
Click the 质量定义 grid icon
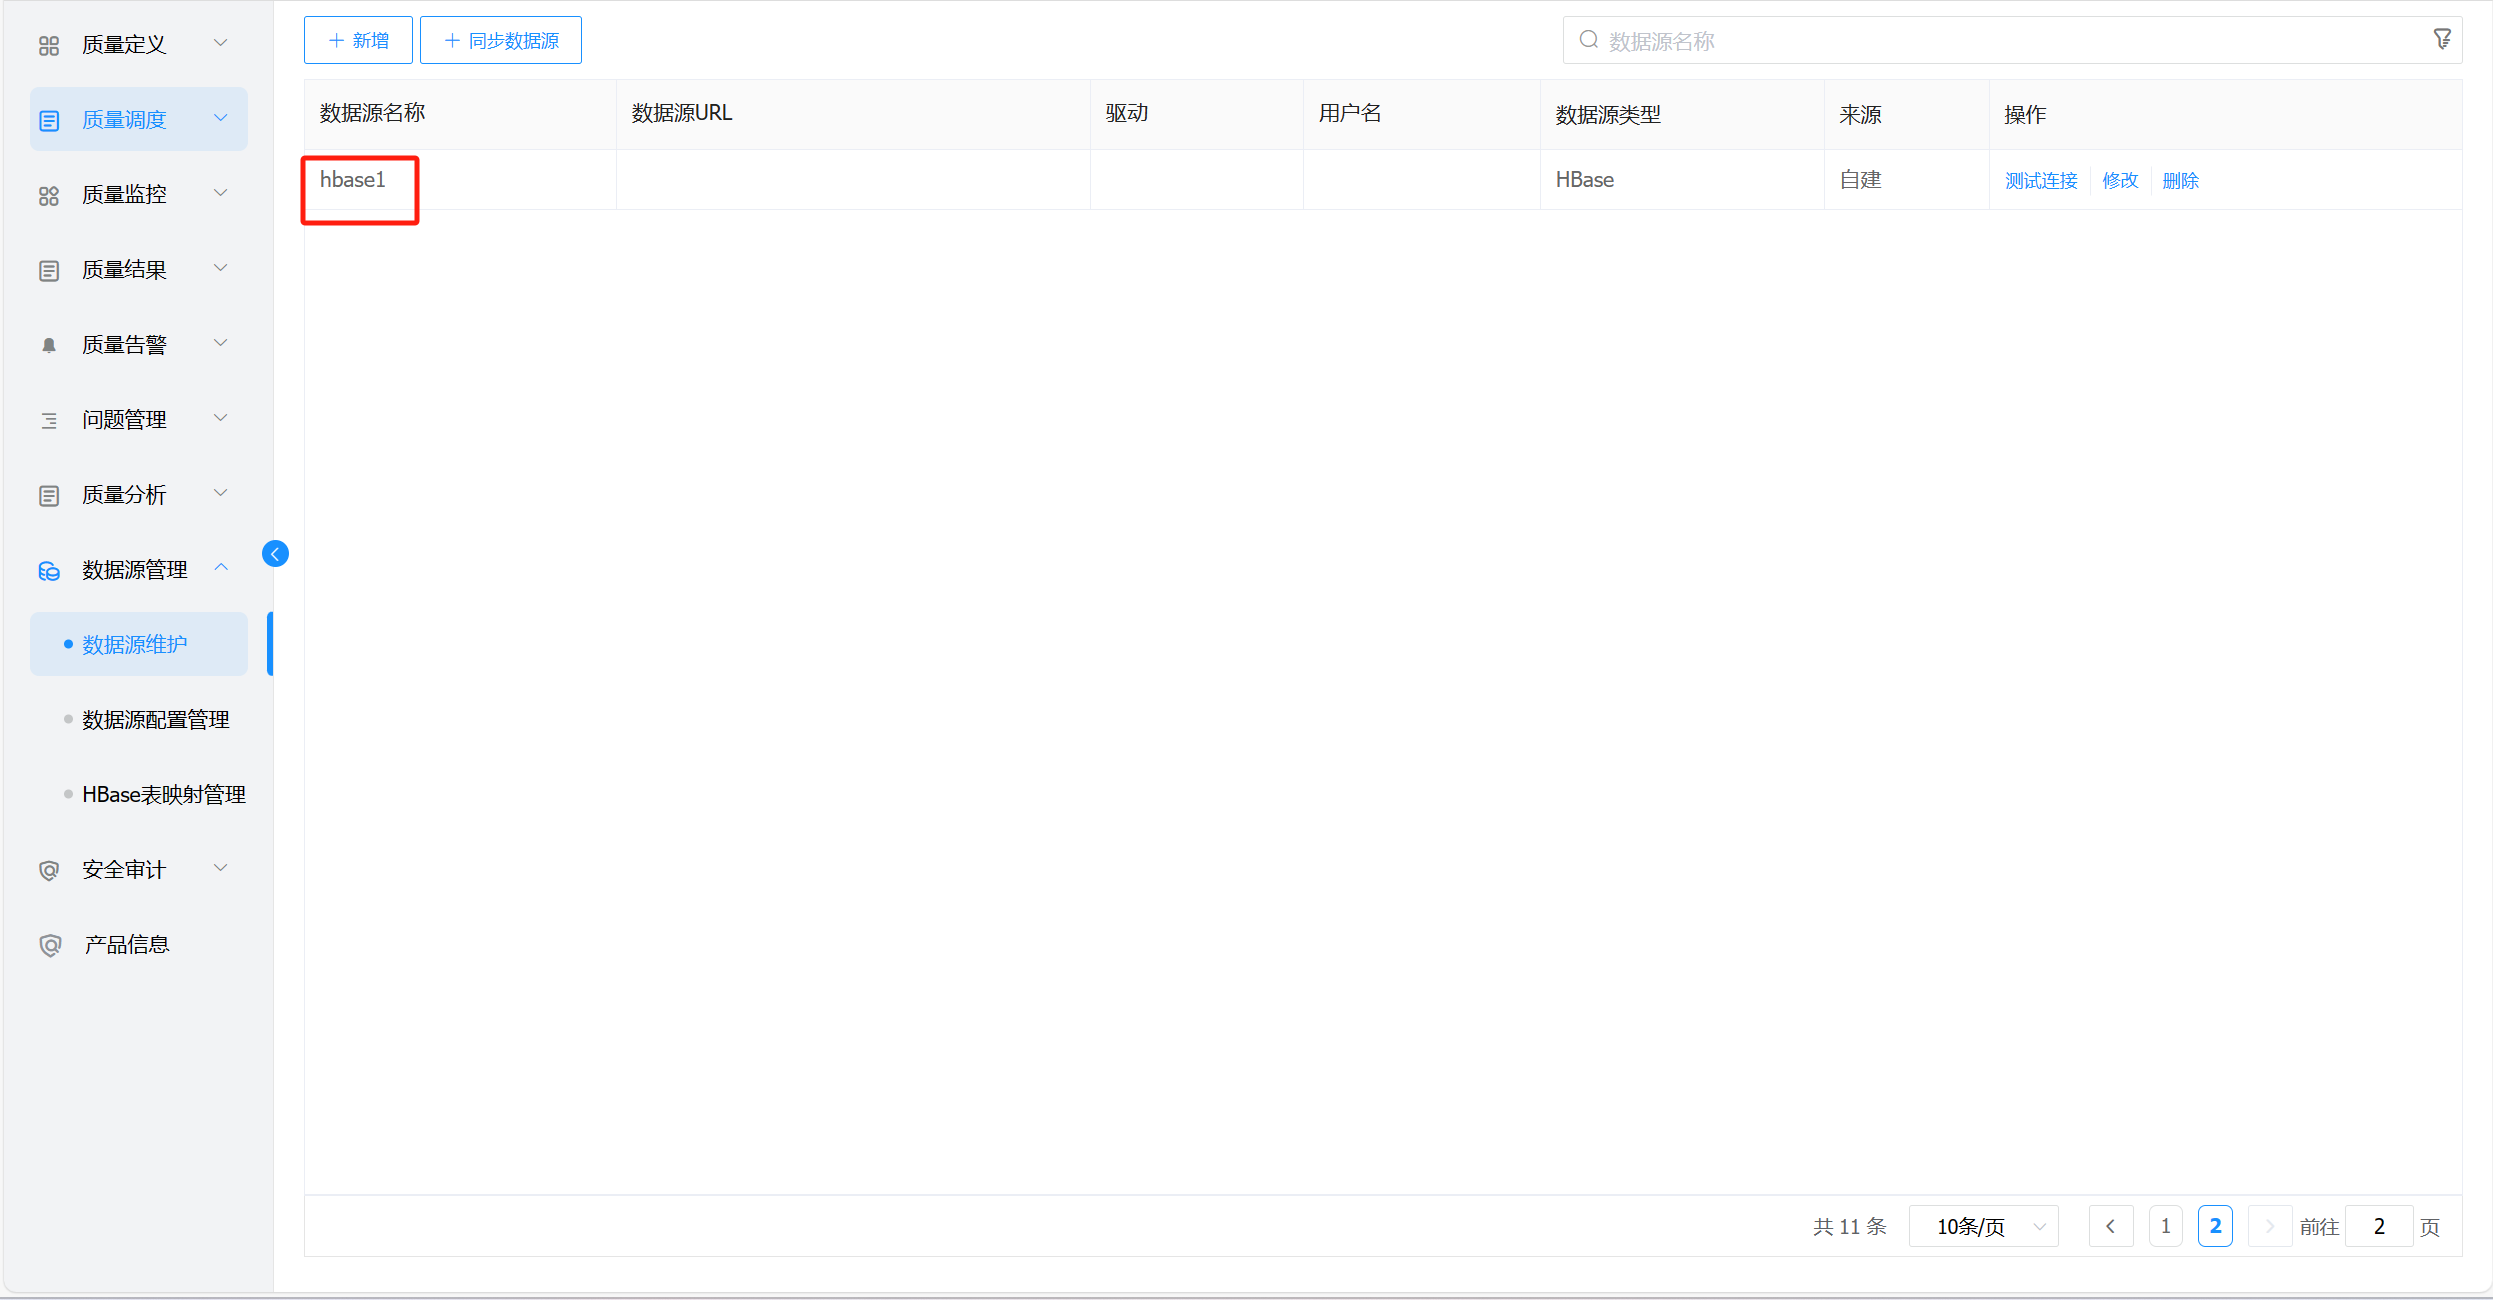pyautogui.click(x=49, y=46)
